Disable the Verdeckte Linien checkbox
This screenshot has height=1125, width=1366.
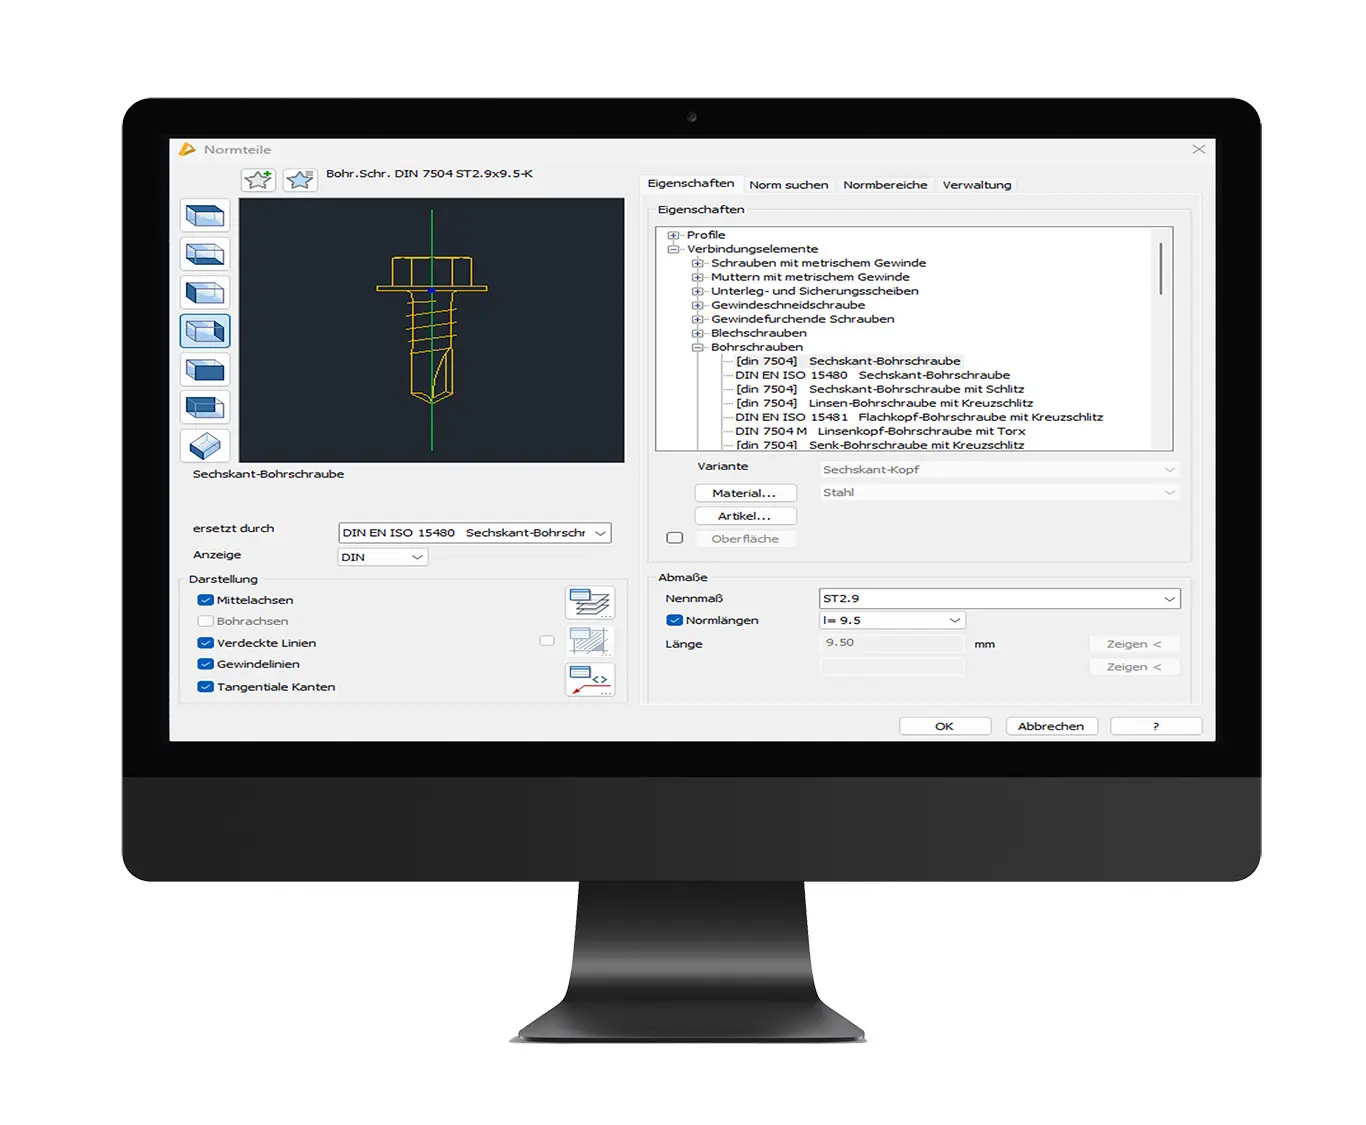tap(205, 643)
